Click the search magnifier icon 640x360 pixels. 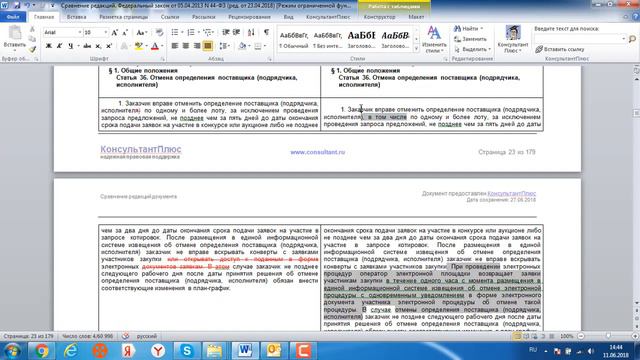tap(632, 39)
